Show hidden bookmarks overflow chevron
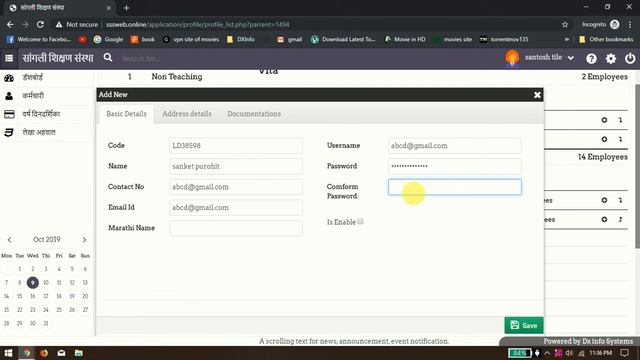640x360 pixels. [x=567, y=39]
